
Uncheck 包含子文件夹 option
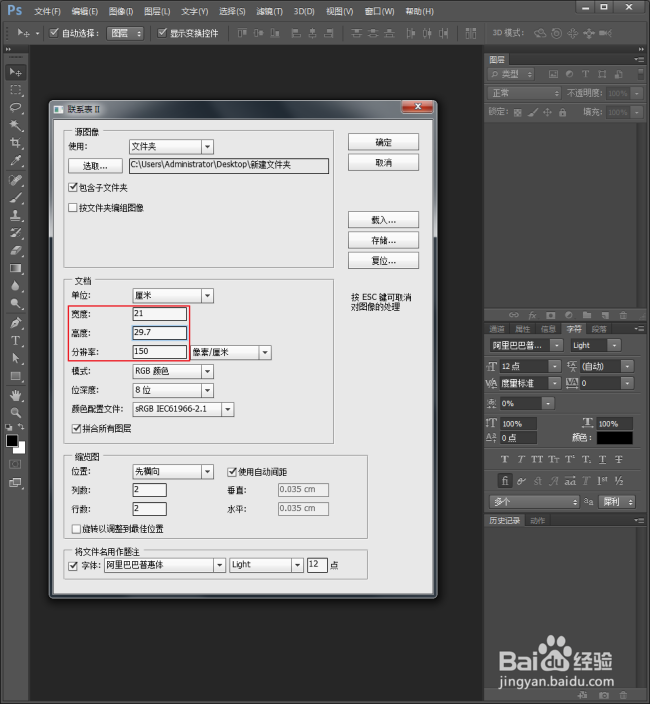tap(73, 187)
